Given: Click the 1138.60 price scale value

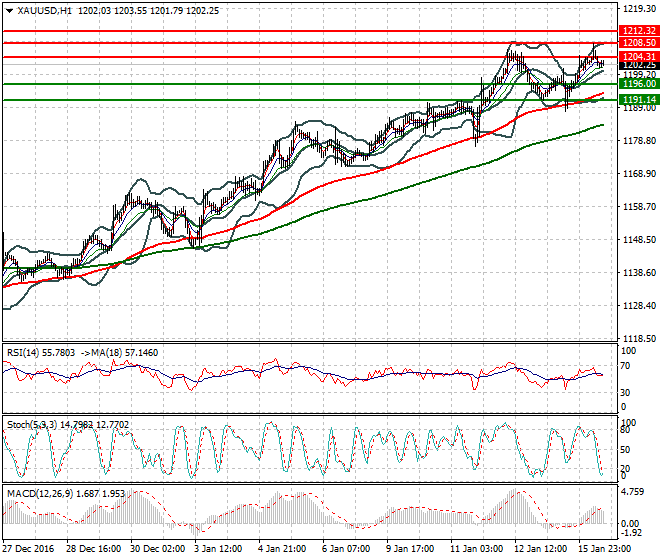Looking at the screenshot, I should point(639,272).
